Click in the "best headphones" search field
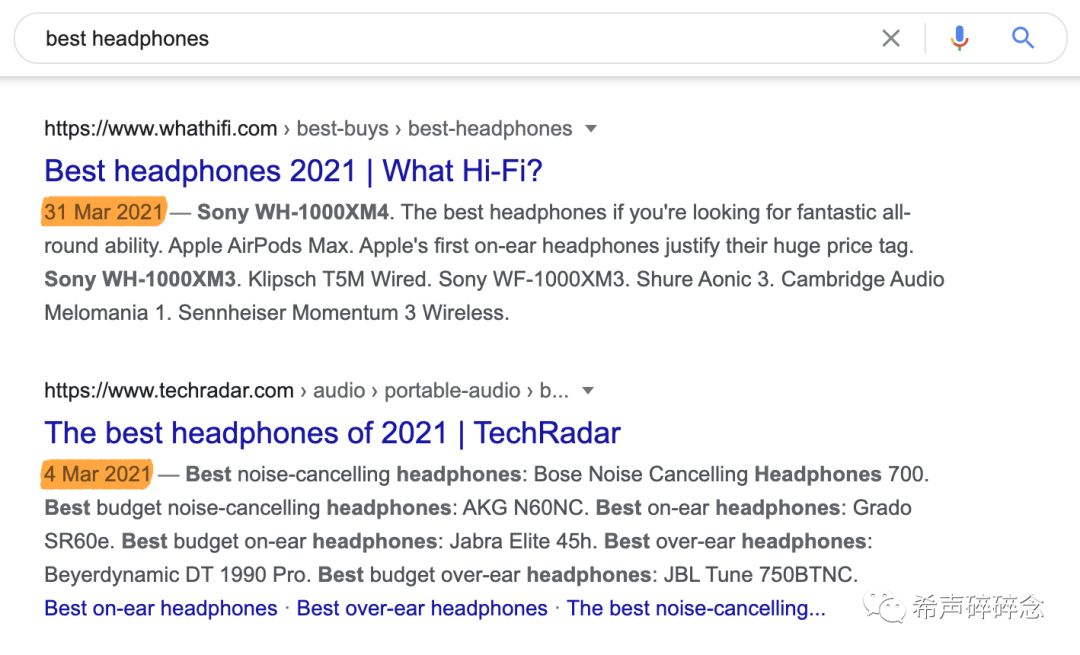 (x=450, y=39)
